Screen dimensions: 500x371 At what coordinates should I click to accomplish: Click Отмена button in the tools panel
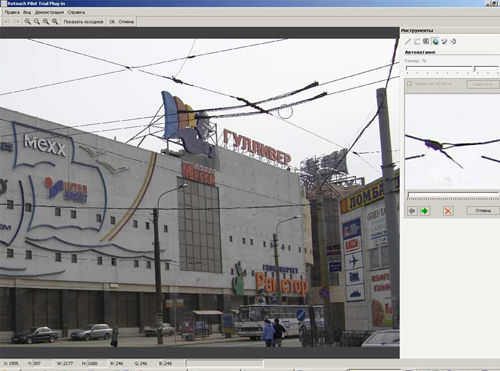483,211
